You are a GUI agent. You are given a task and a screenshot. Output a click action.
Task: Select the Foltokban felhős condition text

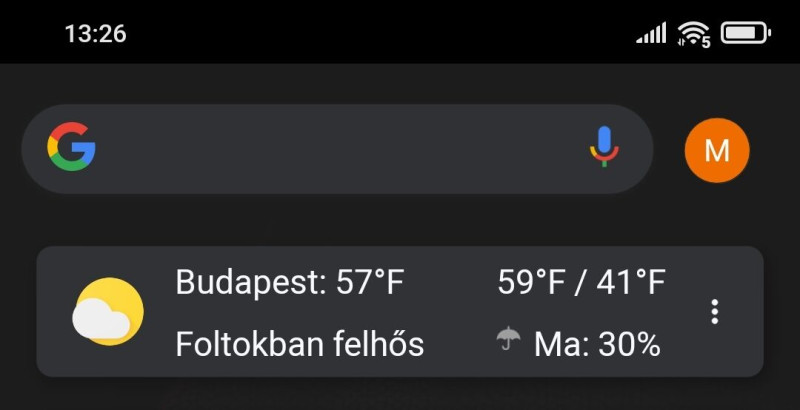coord(299,343)
